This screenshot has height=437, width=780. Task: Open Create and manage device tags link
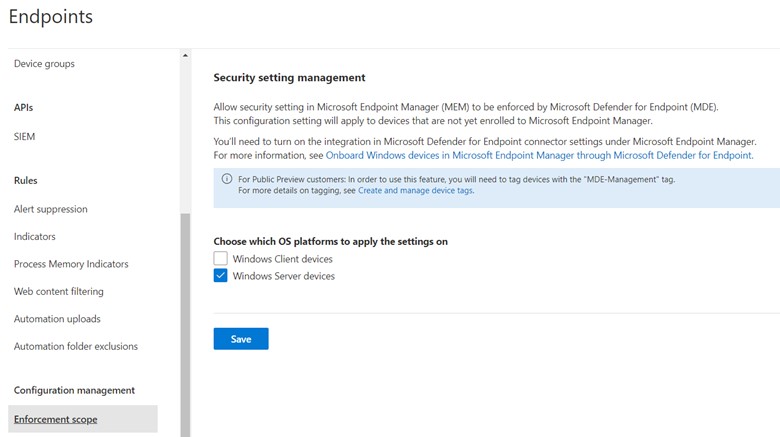coord(415,191)
